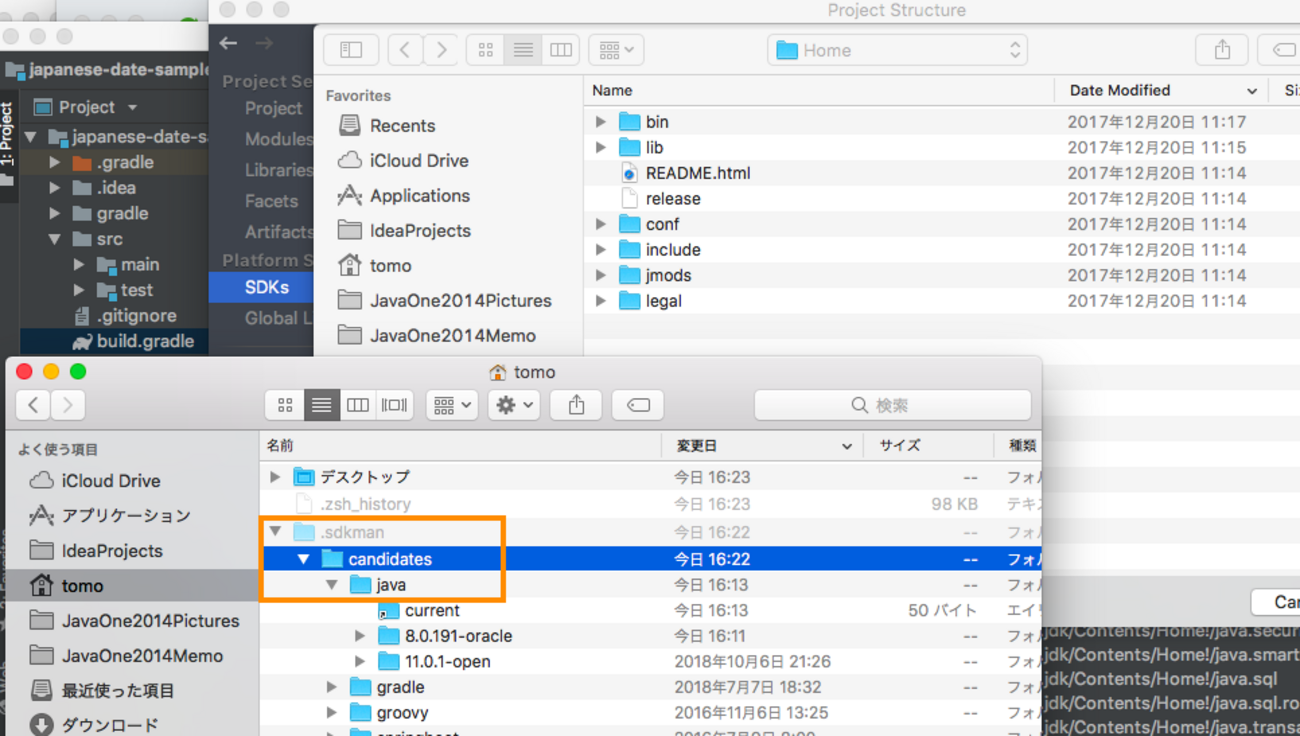Expand the conf folder in file chooser
Viewport: 1300px width, 736px height.
pos(601,224)
